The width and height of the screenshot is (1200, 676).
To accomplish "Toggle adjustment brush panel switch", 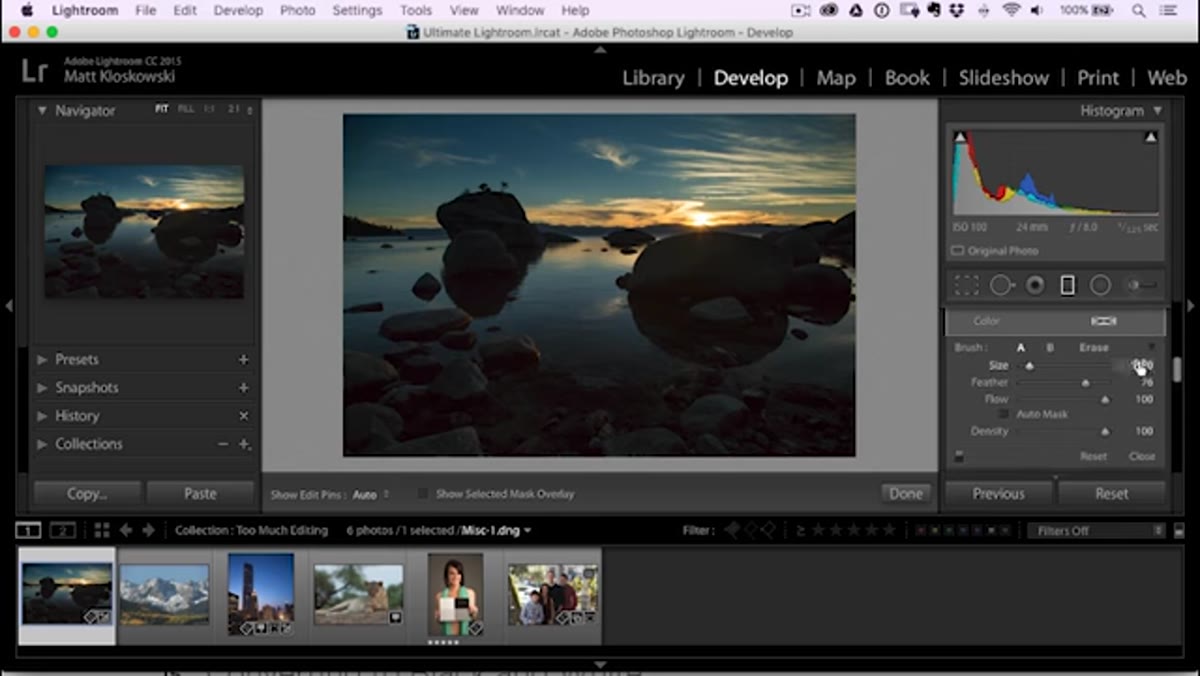I will (959, 456).
